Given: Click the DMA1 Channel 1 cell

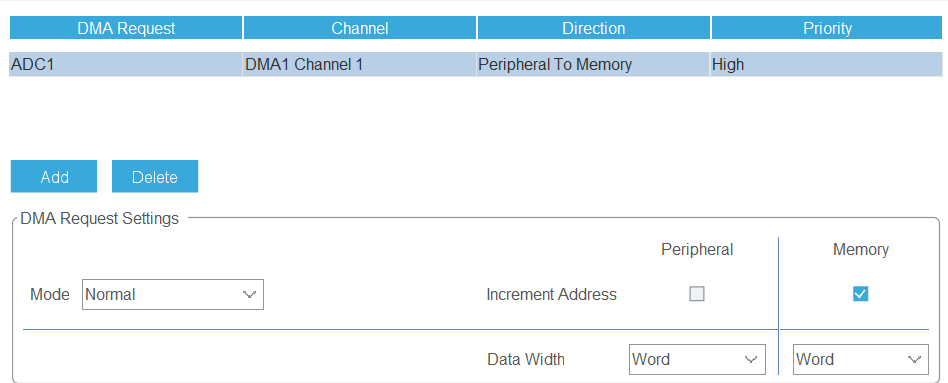Looking at the screenshot, I should (360, 64).
